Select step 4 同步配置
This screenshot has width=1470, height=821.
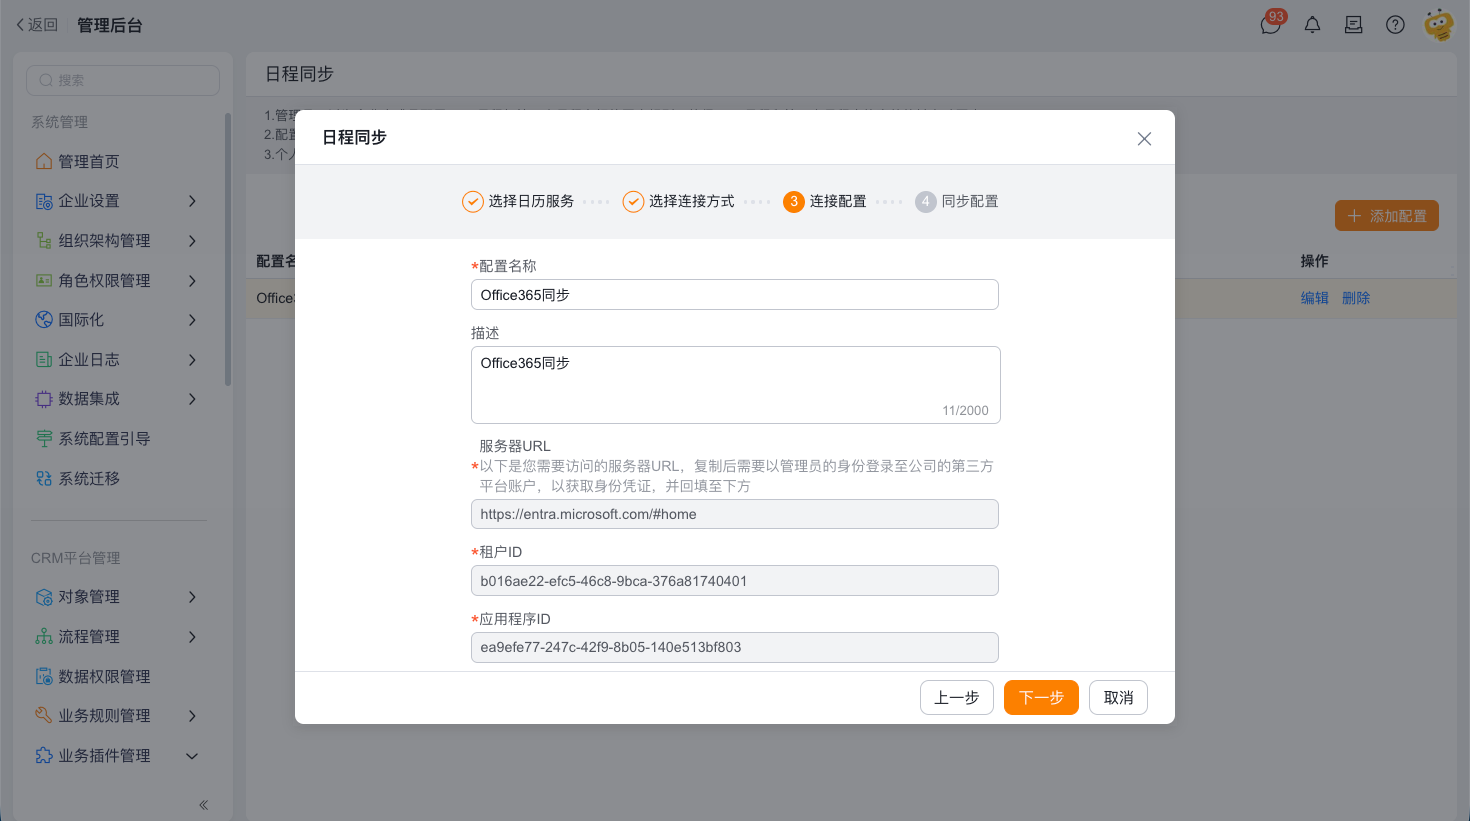(957, 201)
